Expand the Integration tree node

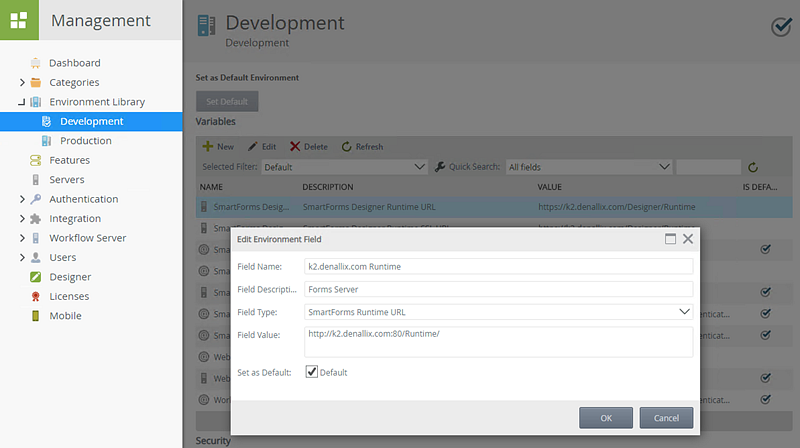[22, 218]
